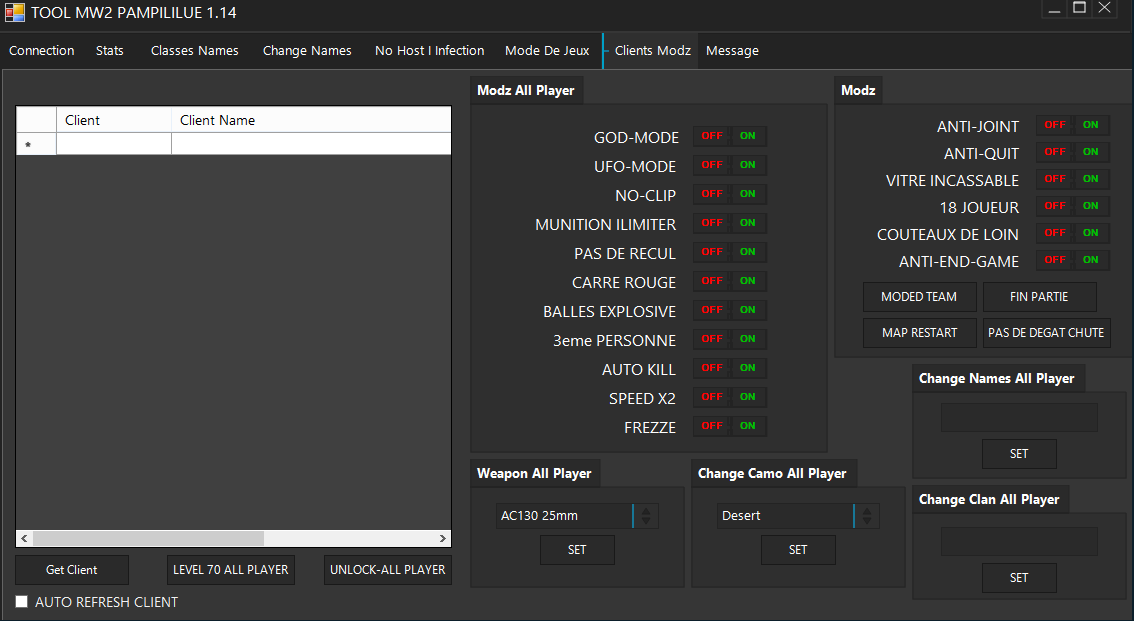Enable PAS DE RECUL
Image resolution: width=1134 pixels, height=621 pixels.
[x=748, y=252]
